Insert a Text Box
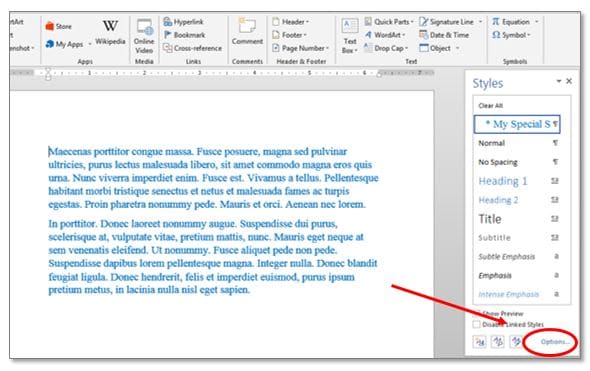The image size is (590, 371). [x=350, y=36]
